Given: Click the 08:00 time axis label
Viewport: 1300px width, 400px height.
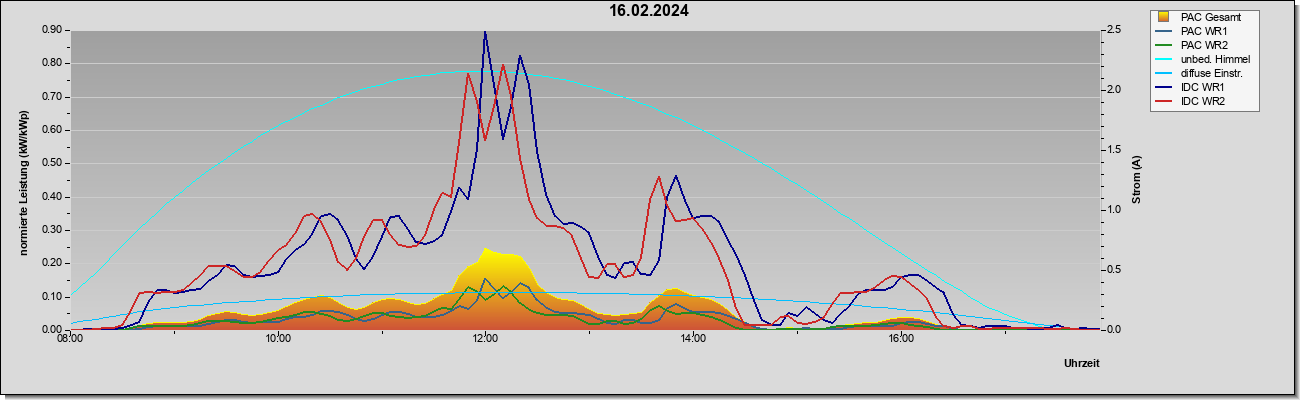Looking at the screenshot, I should tap(70, 339).
